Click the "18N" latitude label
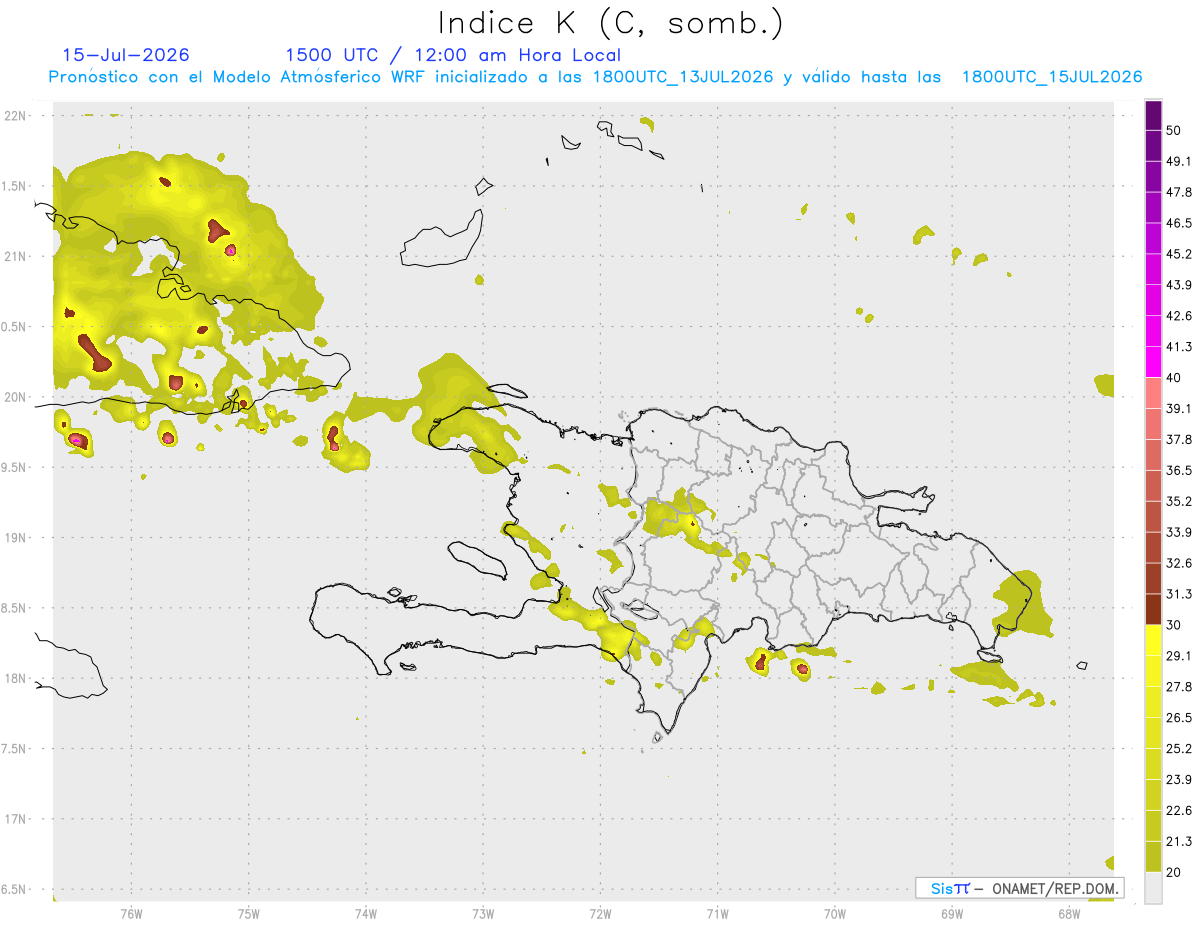This screenshot has width=1200, height=927. pyautogui.click(x=15, y=679)
